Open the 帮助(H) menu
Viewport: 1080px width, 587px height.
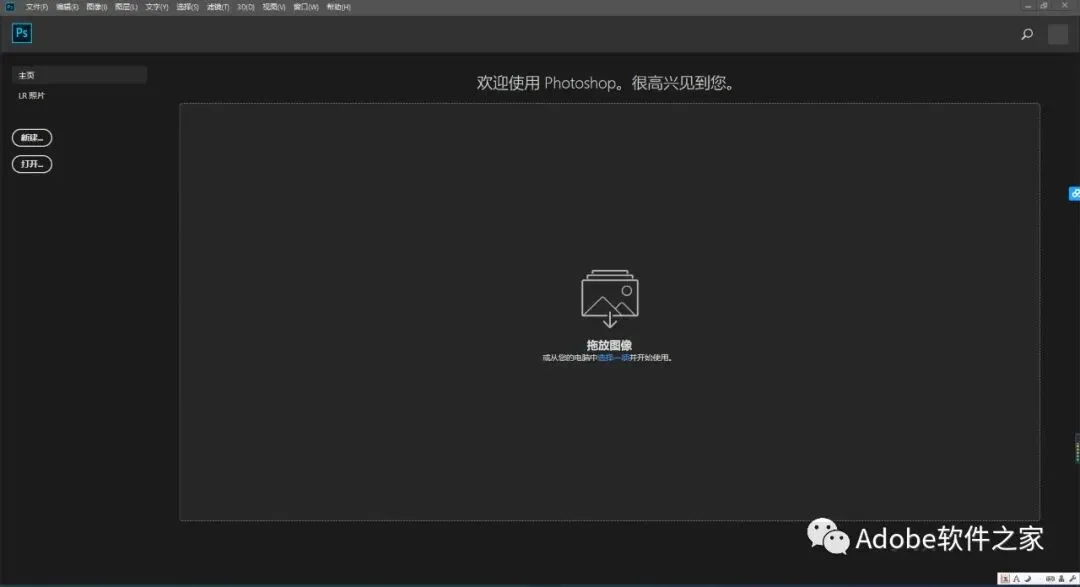338,7
